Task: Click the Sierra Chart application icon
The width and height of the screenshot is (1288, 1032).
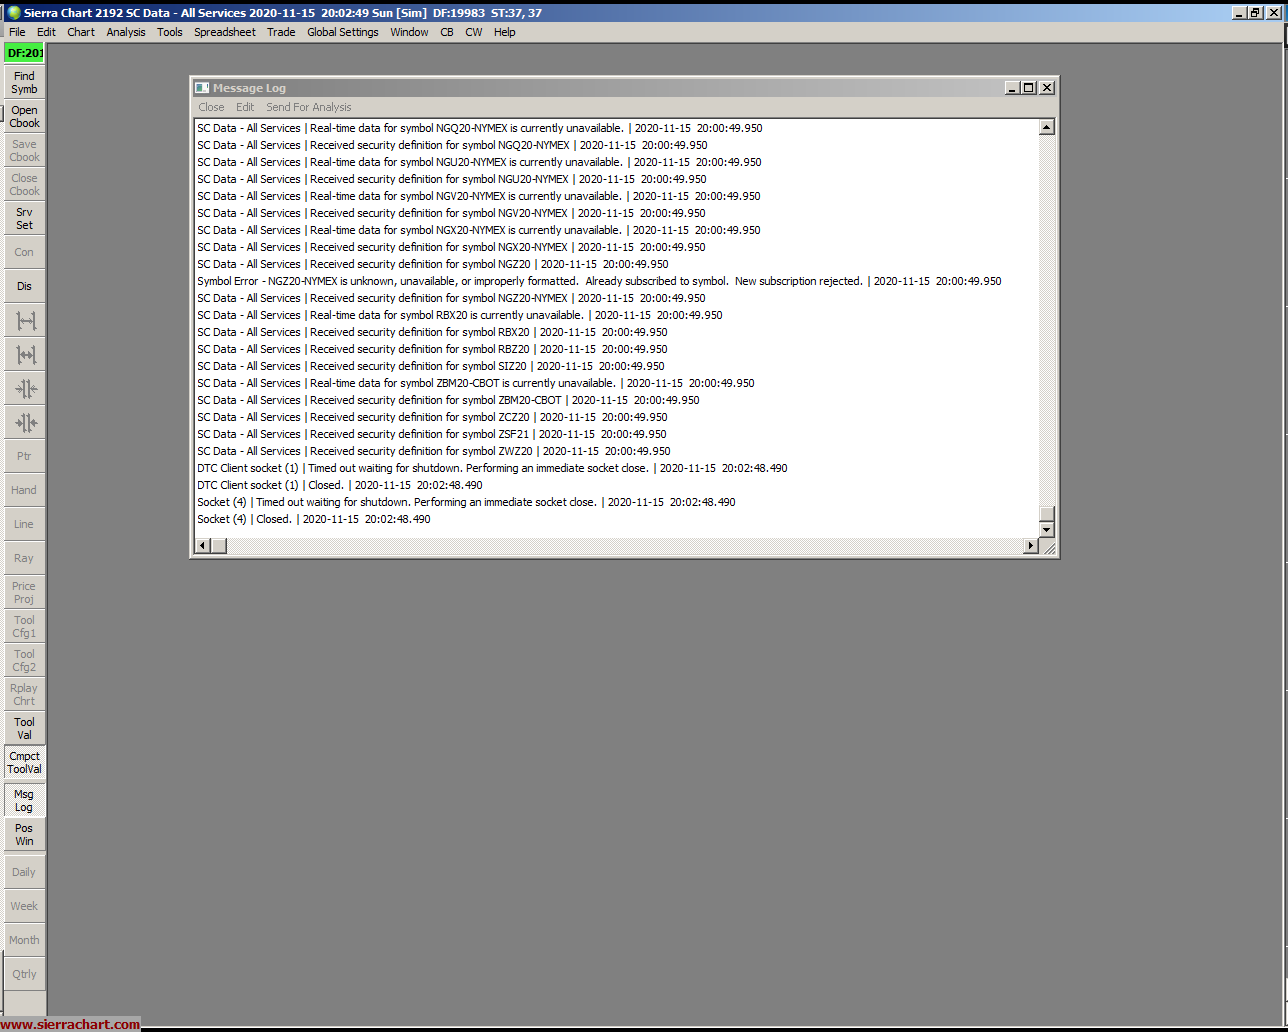Action: 14,12
